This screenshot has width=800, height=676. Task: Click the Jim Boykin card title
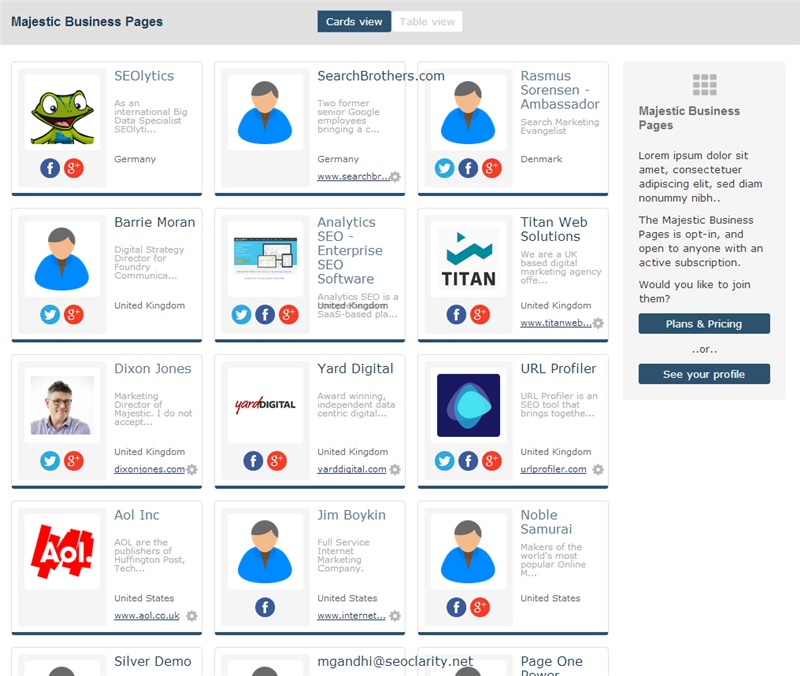(x=352, y=515)
